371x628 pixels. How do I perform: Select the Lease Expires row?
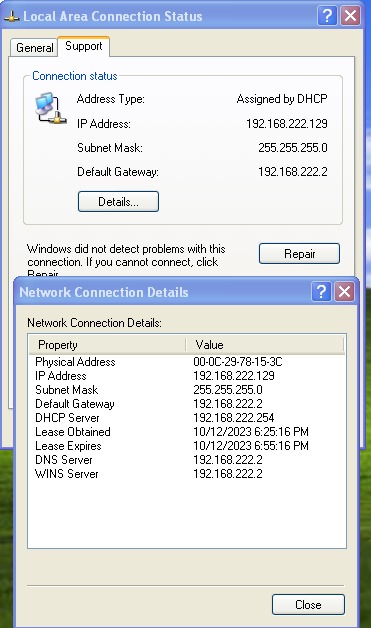coord(187,446)
